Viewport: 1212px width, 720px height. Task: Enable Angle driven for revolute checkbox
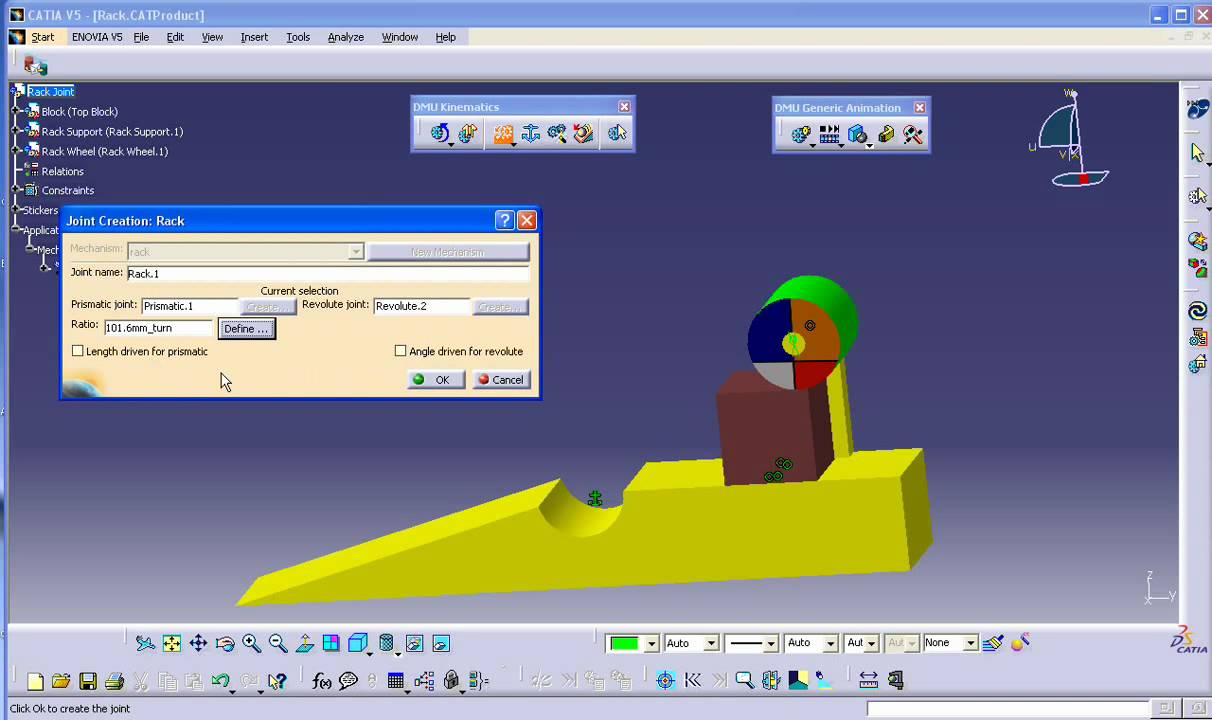click(x=401, y=351)
